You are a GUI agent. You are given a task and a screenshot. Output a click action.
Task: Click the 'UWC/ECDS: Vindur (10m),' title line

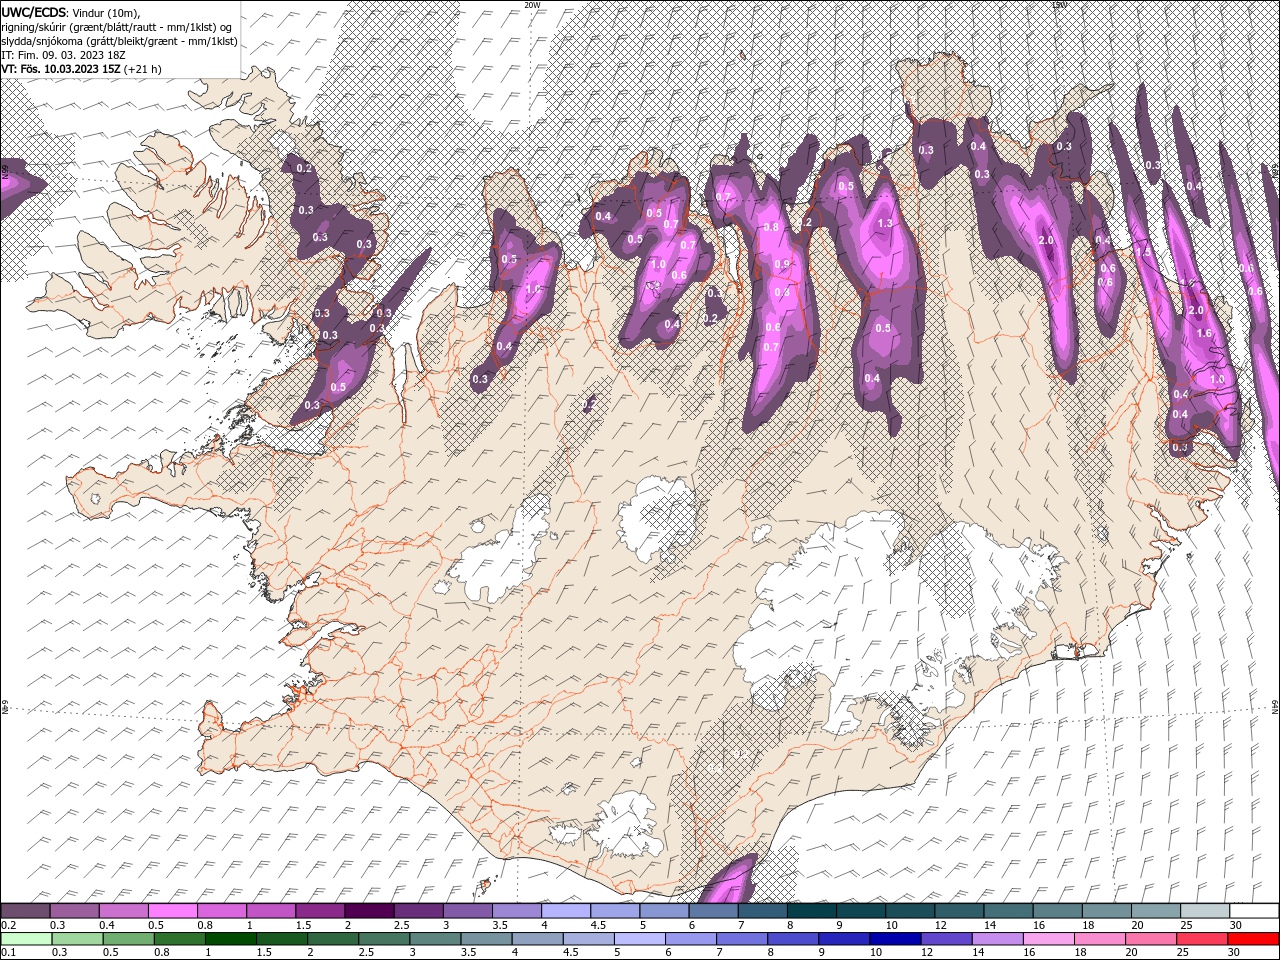point(71,12)
